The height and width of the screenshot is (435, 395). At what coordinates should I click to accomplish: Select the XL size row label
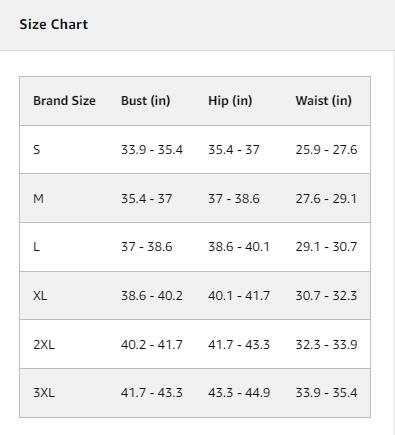(40, 296)
